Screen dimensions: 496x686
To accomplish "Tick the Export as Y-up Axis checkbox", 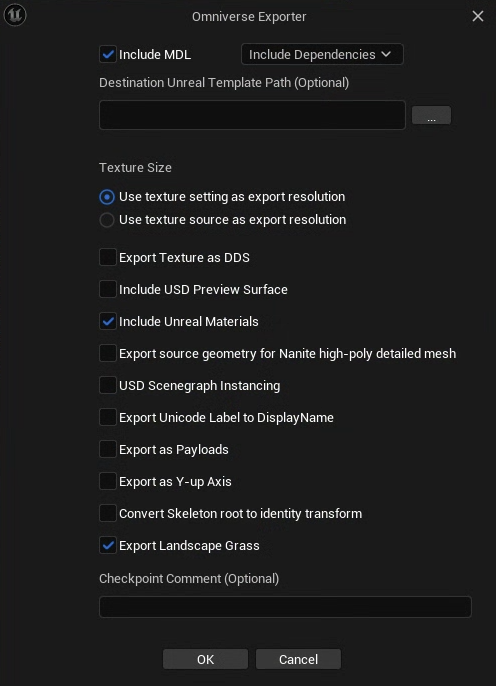I will point(108,481).
